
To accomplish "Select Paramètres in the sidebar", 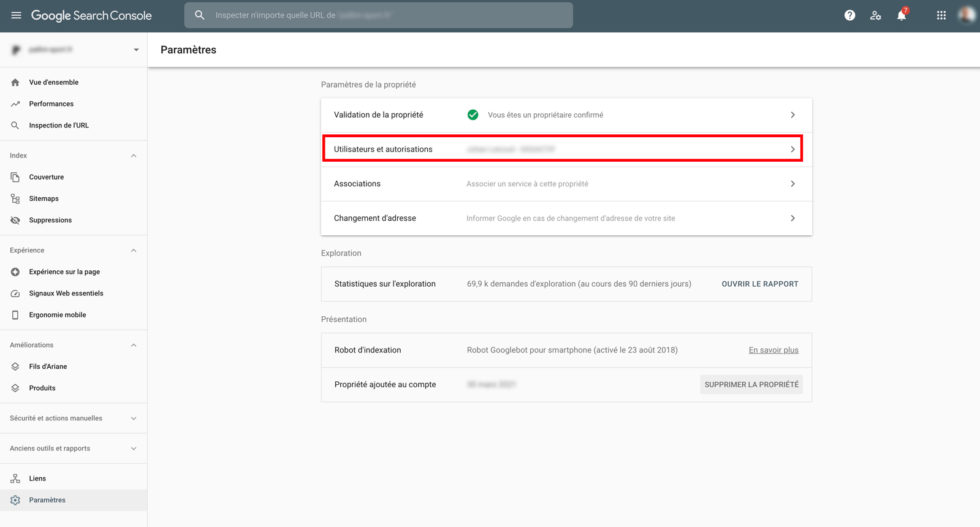I will point(47,500).
